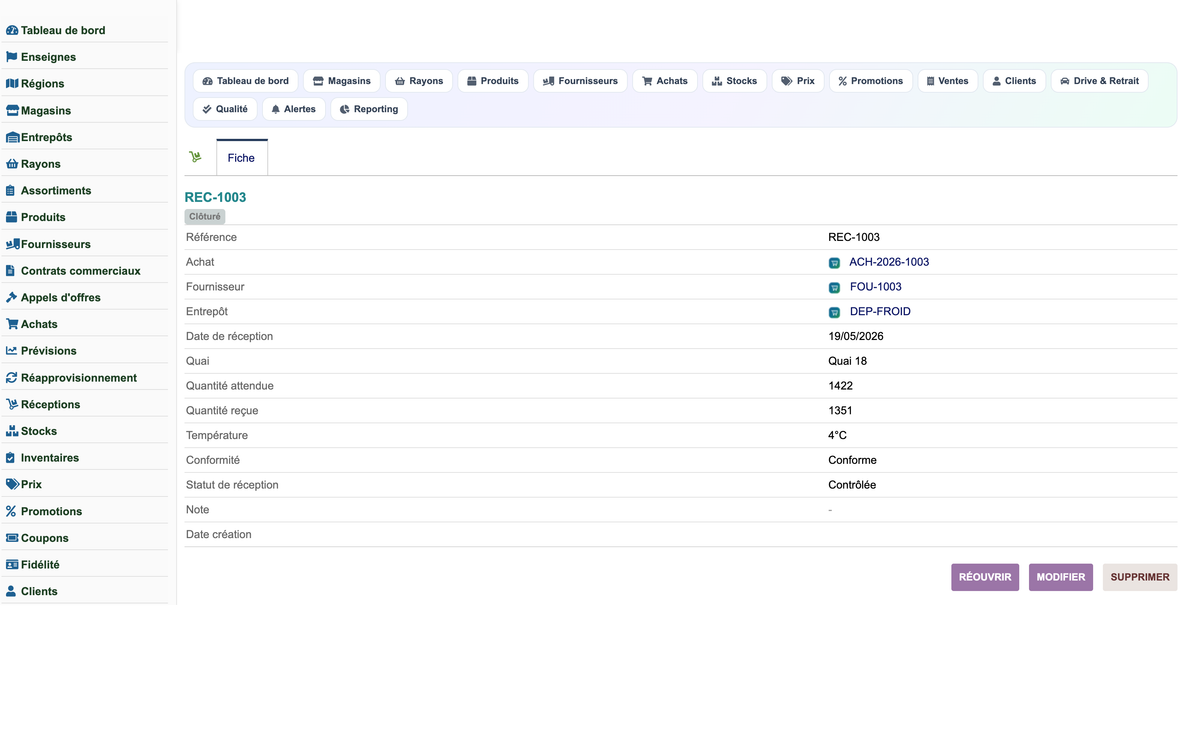Click the Fournisseurs dolly icon in sidebar

(x=13, y=244)
